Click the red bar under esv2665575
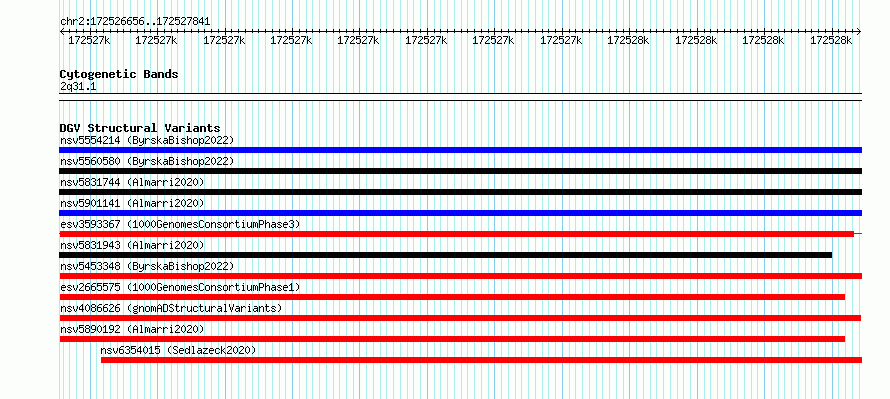This screenshot has height=399, width=890. (452, 297)
